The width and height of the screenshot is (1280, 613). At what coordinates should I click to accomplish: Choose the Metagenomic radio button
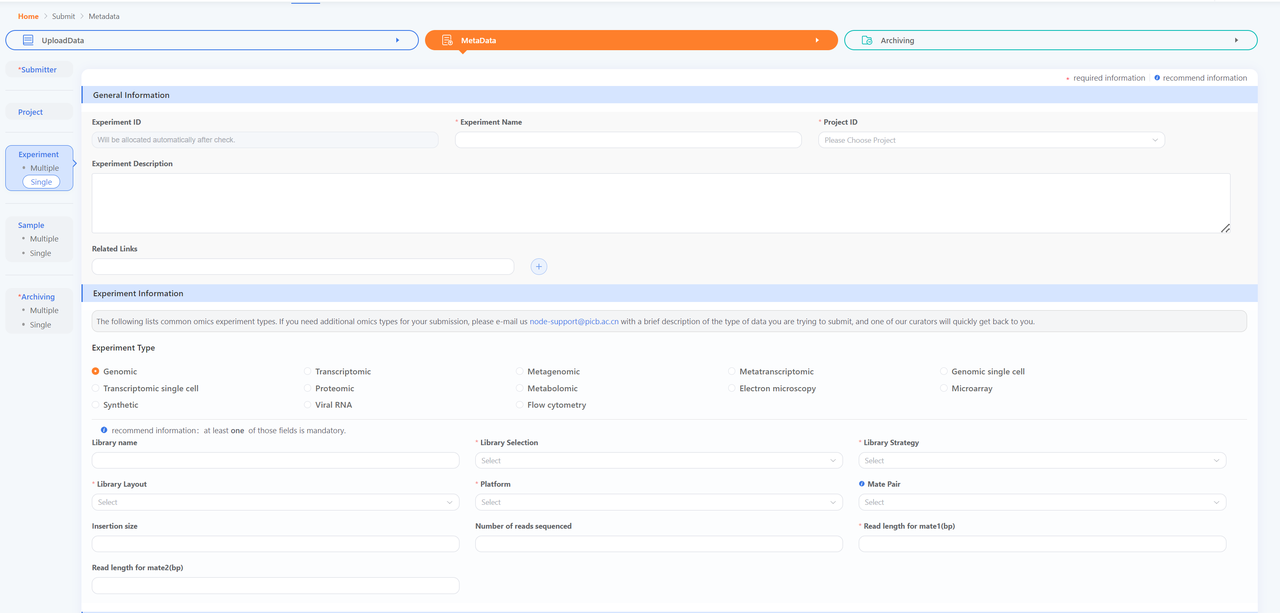click(x=520, y=371)
